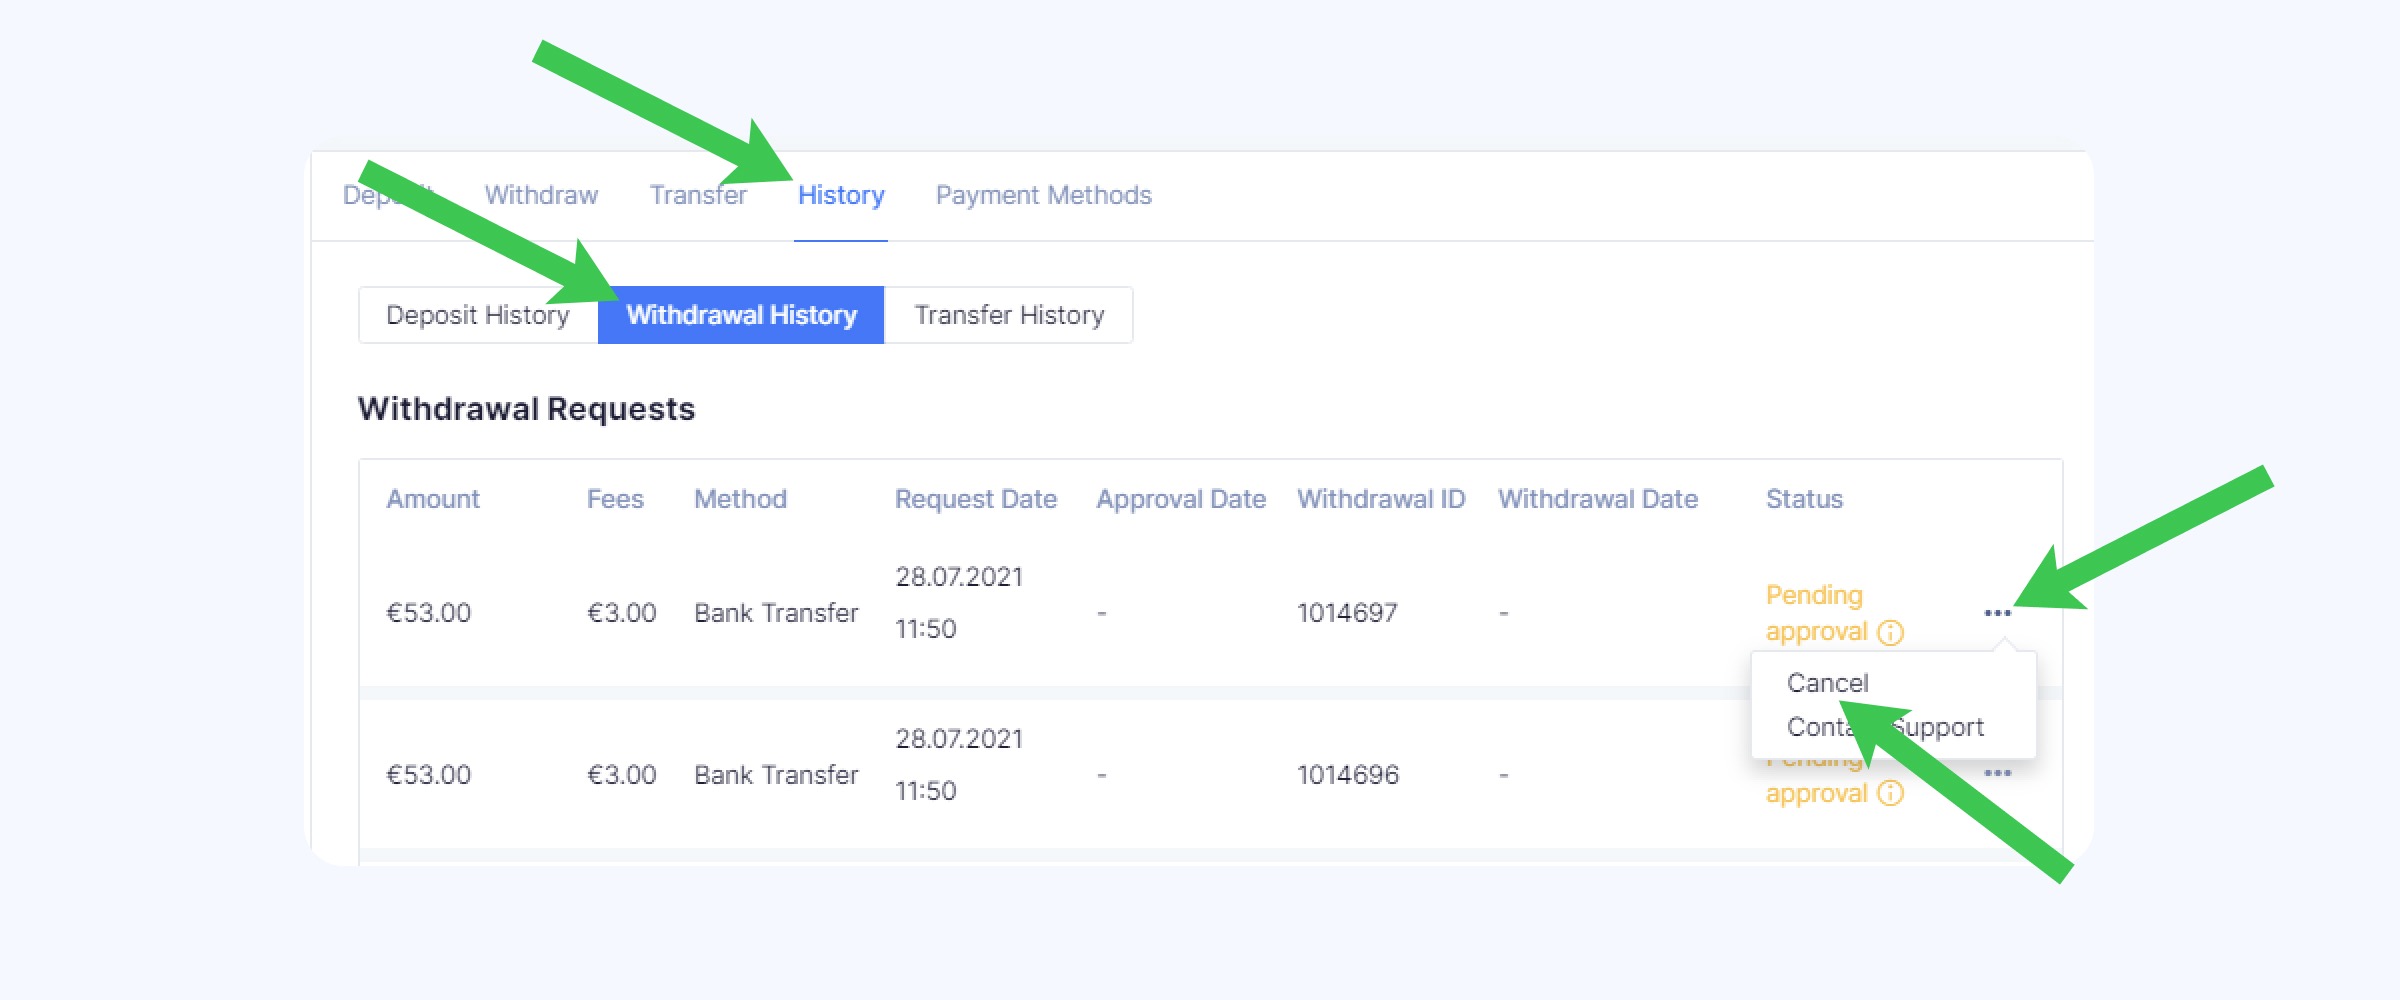Click the Method column header
This screenshot has height=1000, width=2400.
(740, 499)
